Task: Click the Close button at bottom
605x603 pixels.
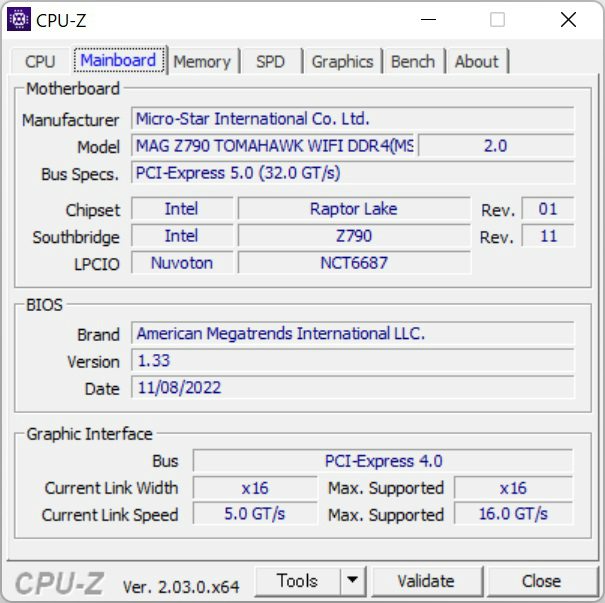Action: 541,581
